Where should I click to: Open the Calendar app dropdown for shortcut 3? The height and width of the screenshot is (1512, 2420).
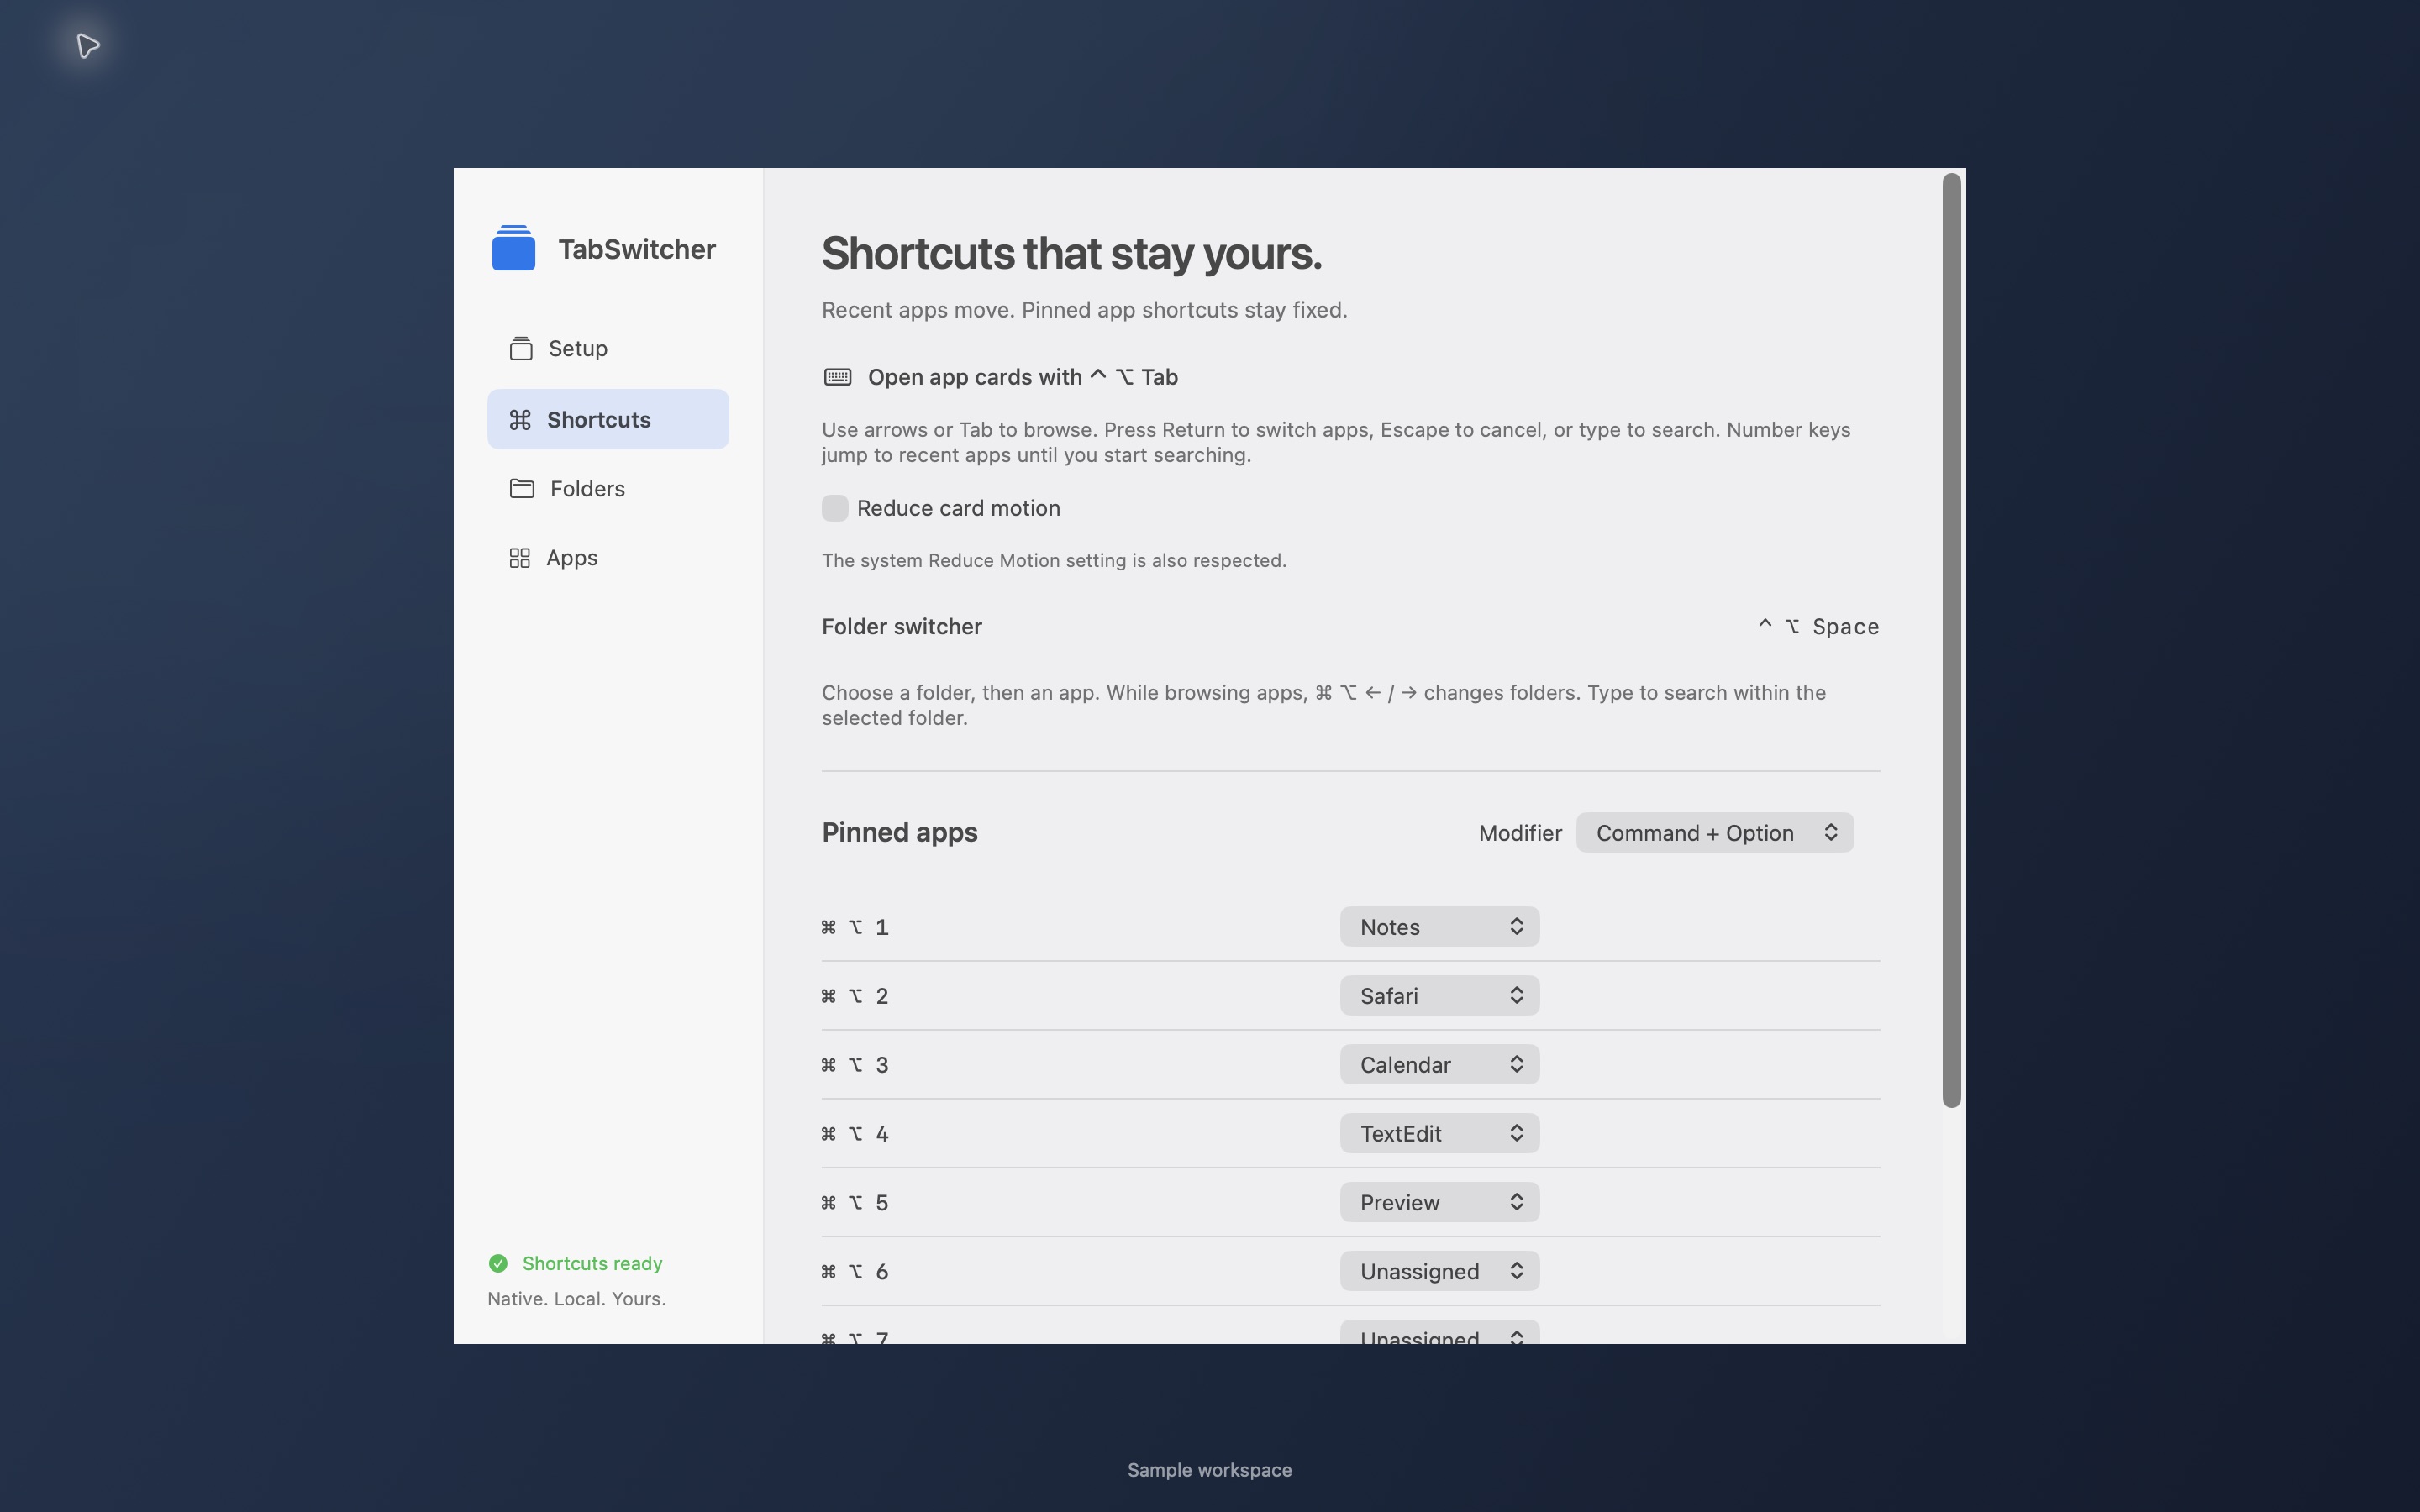1440,1065
